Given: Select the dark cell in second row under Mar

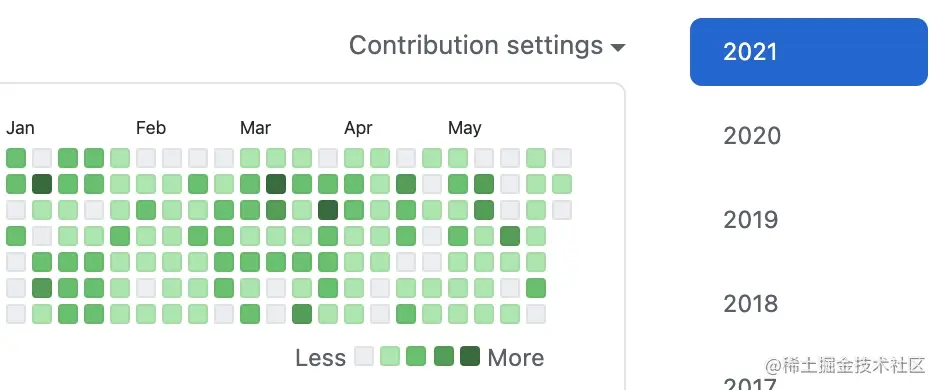Looking at the screenshot, I should [276, 184].
